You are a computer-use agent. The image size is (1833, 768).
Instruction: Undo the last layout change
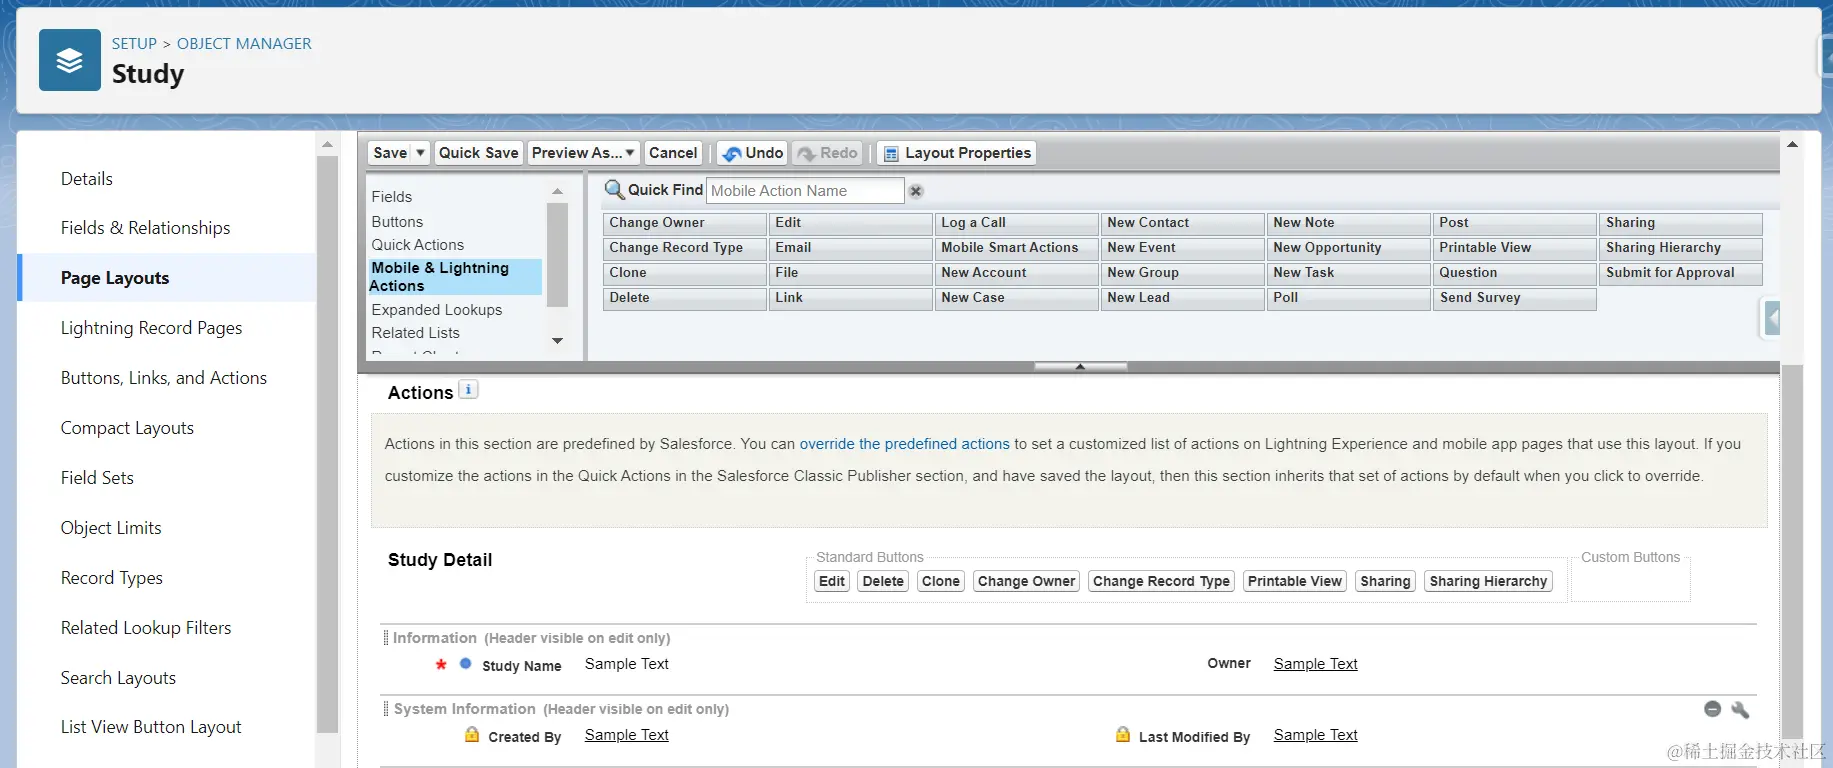[x=753, y=153]
